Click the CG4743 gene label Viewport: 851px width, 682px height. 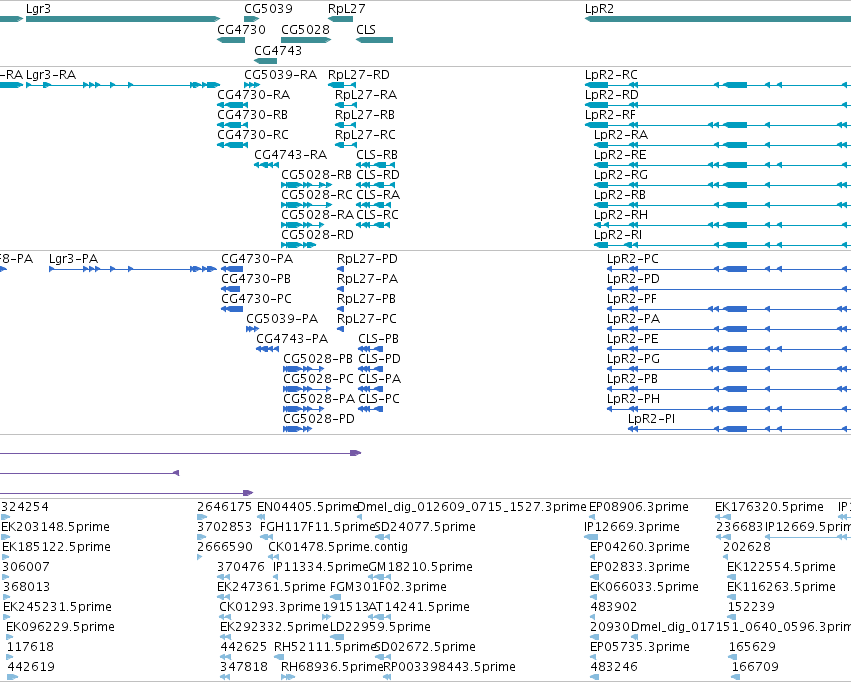[x=278, y=50]
